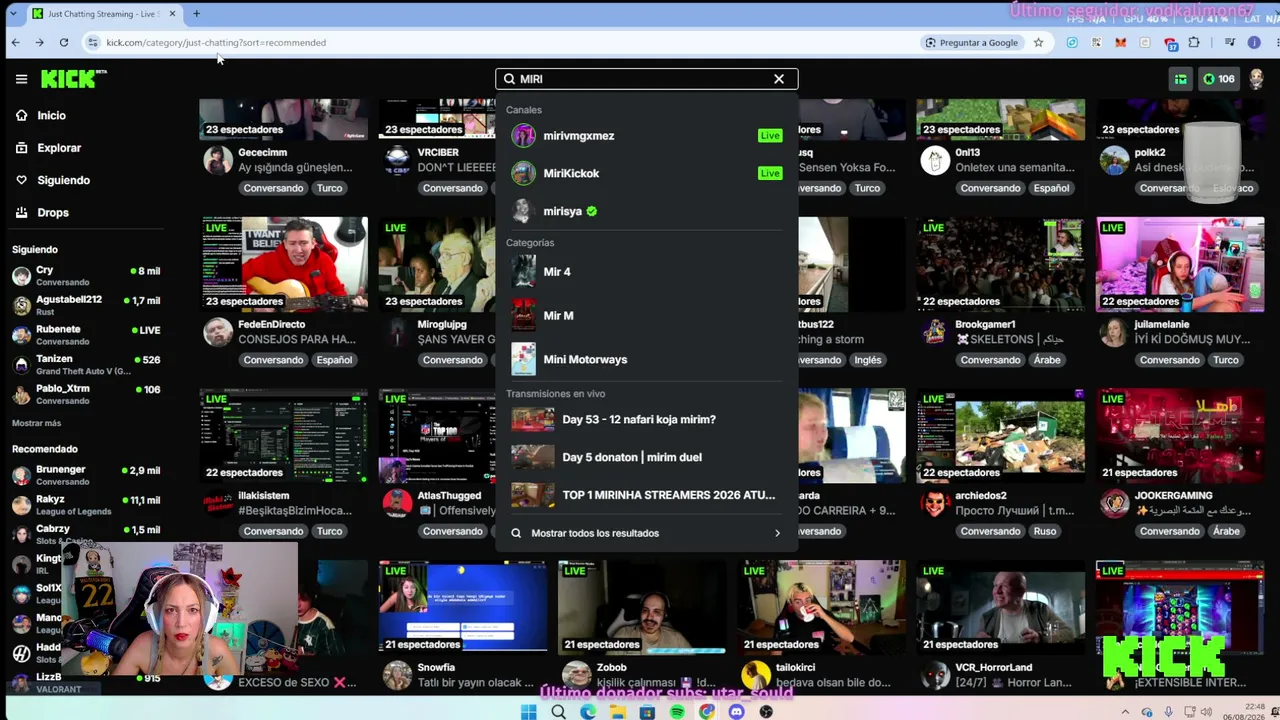This screenshot has width=1280, height=720.
Task: Show hidden system tray icons
Action: coord(1125,712)
